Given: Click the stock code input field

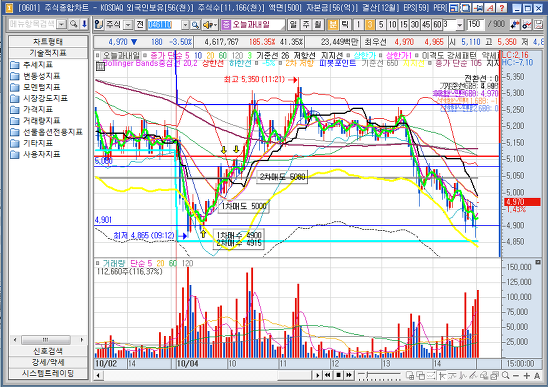Looking at the screenshot, I should click(164, 25).
